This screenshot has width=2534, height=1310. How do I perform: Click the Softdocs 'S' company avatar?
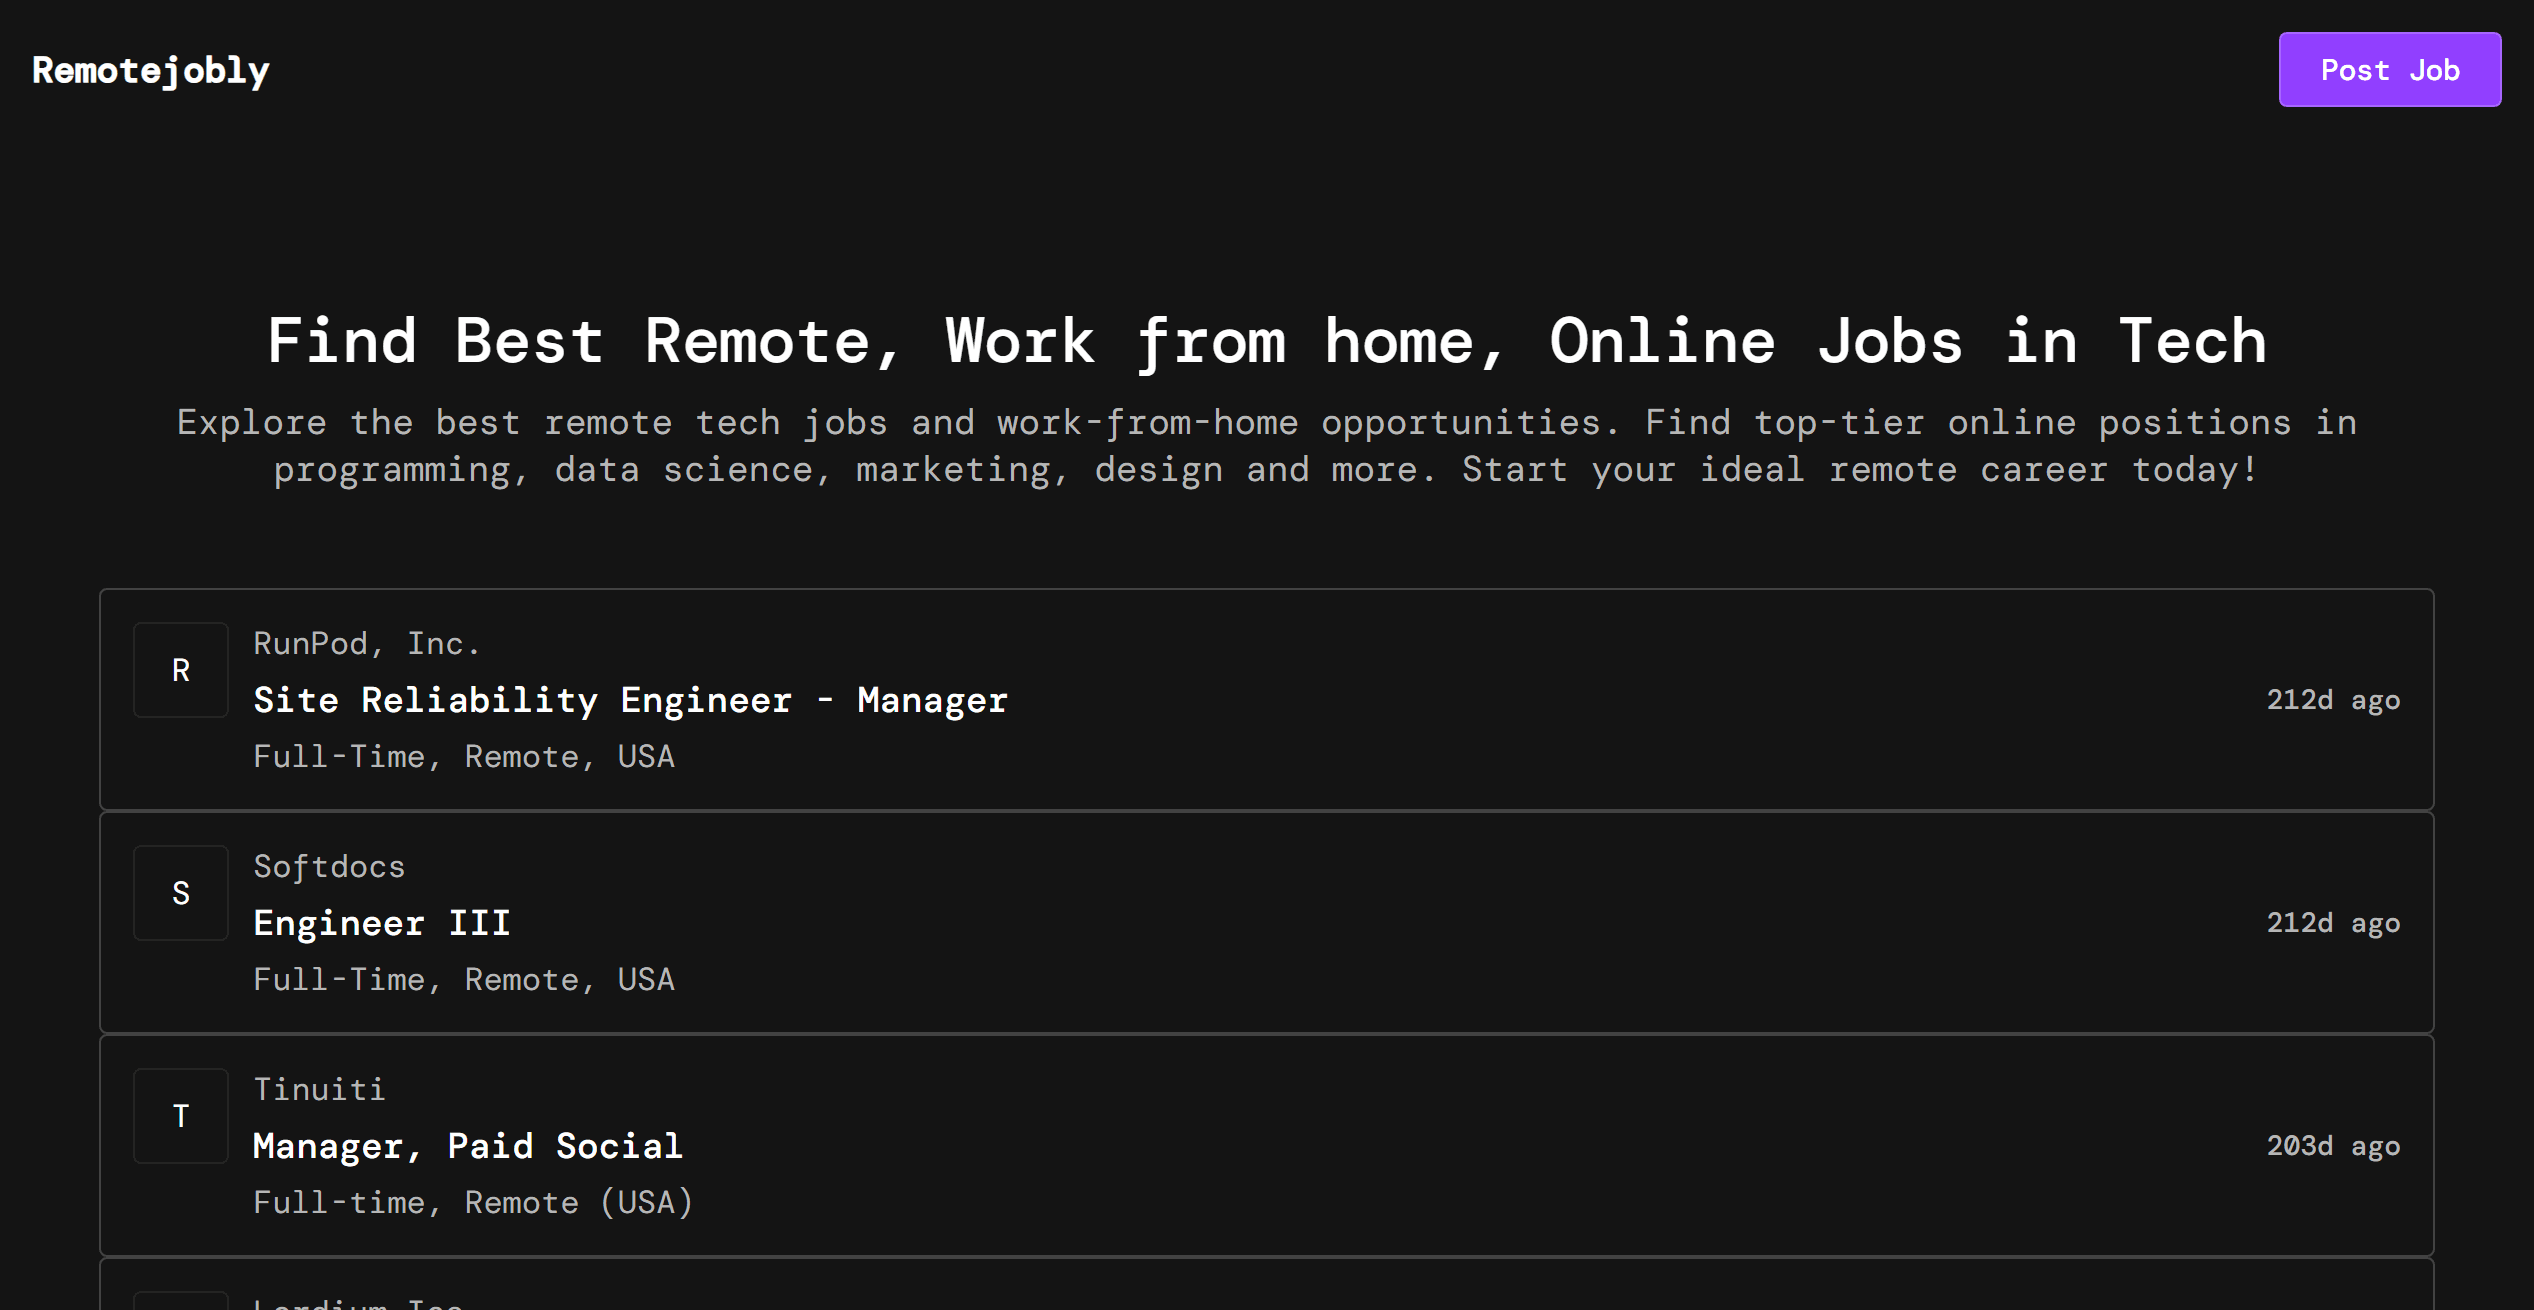tap(181, 893)
